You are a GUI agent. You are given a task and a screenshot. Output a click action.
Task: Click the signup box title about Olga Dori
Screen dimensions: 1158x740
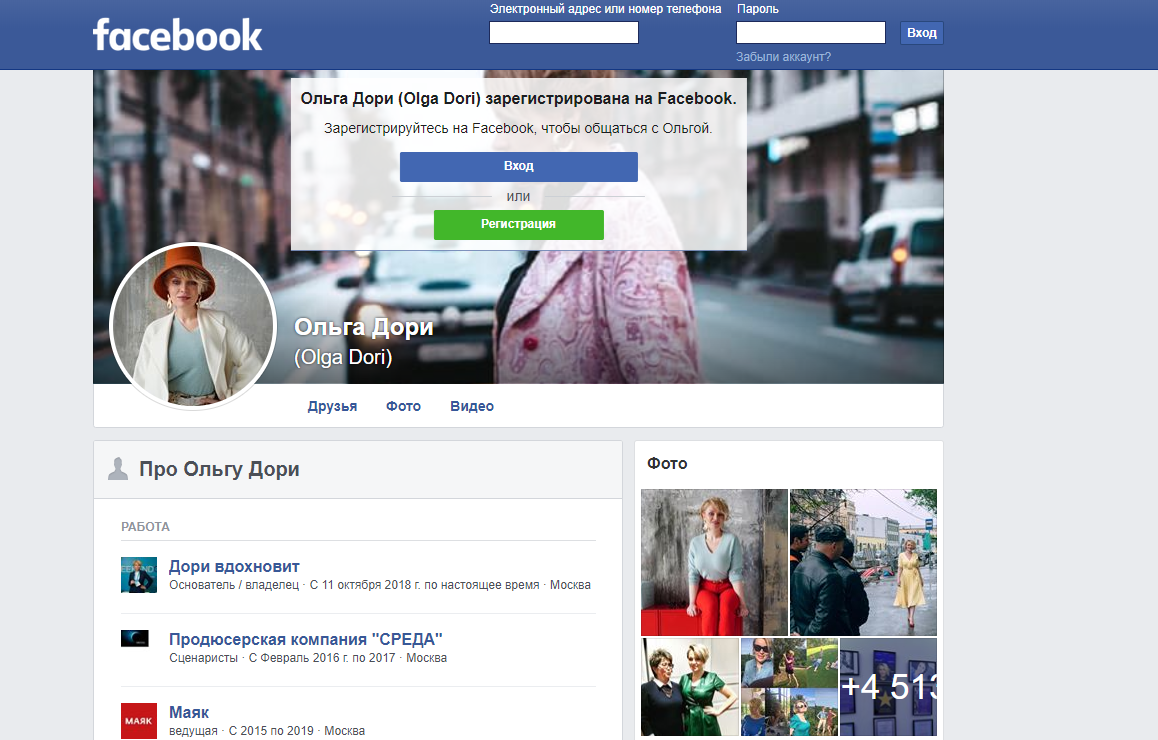518,99
